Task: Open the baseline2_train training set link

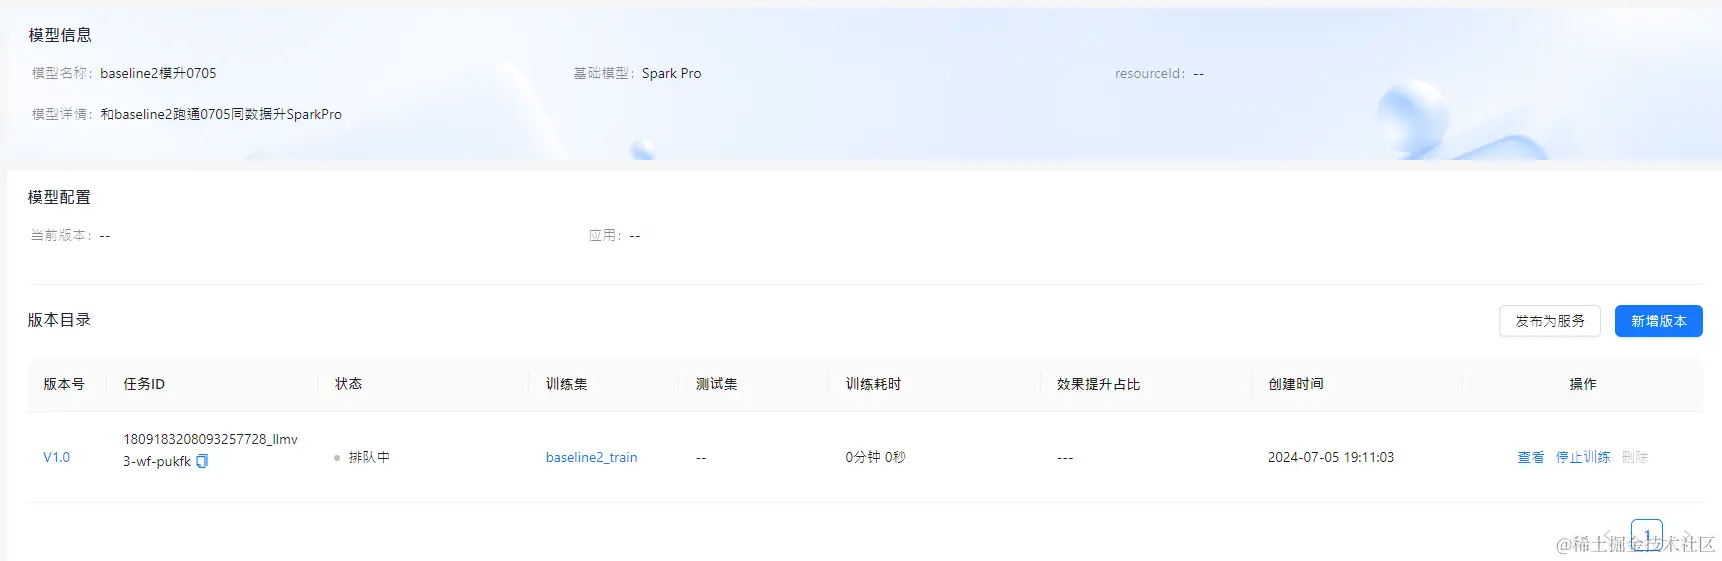Action: (591, 457)
